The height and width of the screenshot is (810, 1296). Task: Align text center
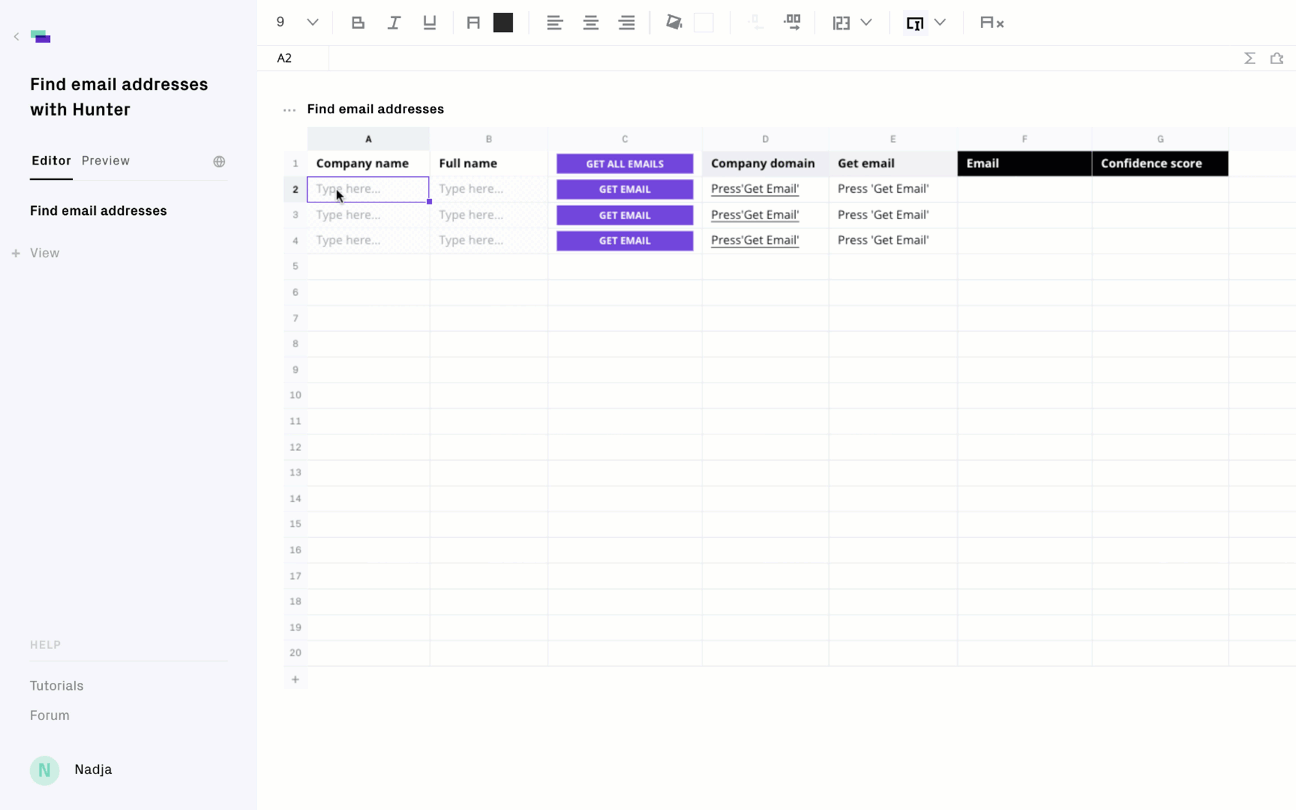[x=591, y=22]
